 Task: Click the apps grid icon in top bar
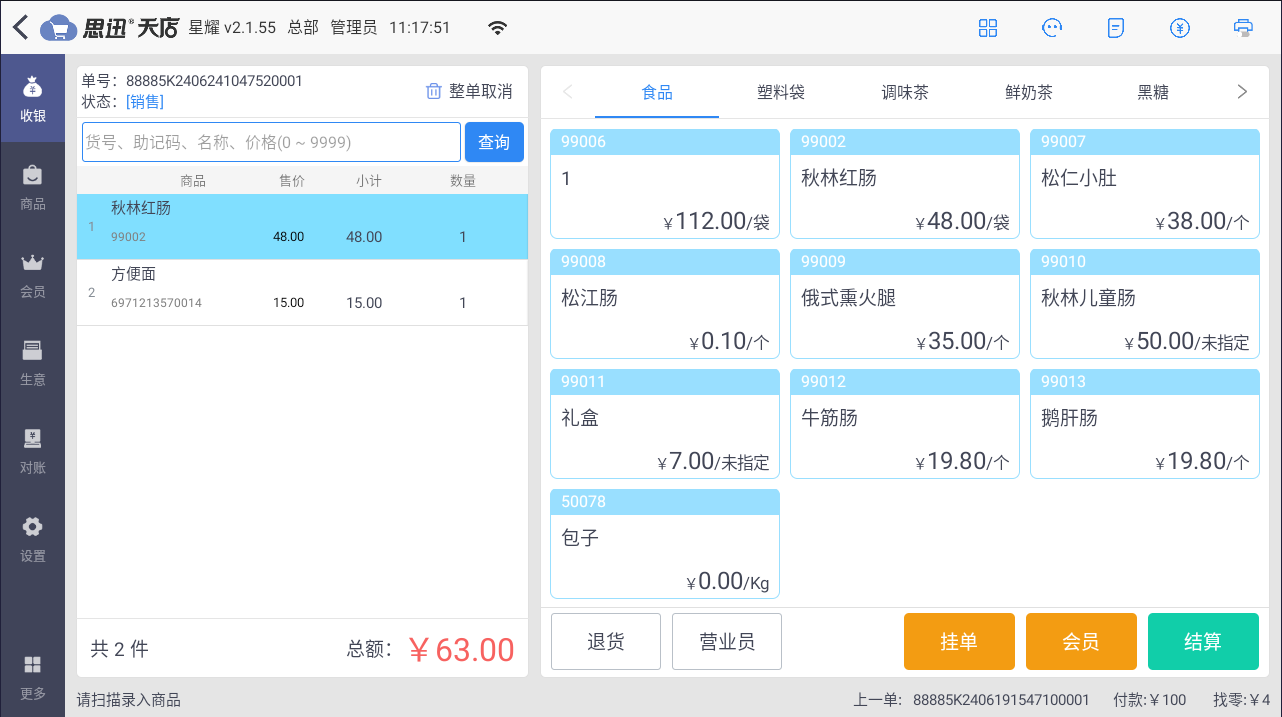[988, 27]
